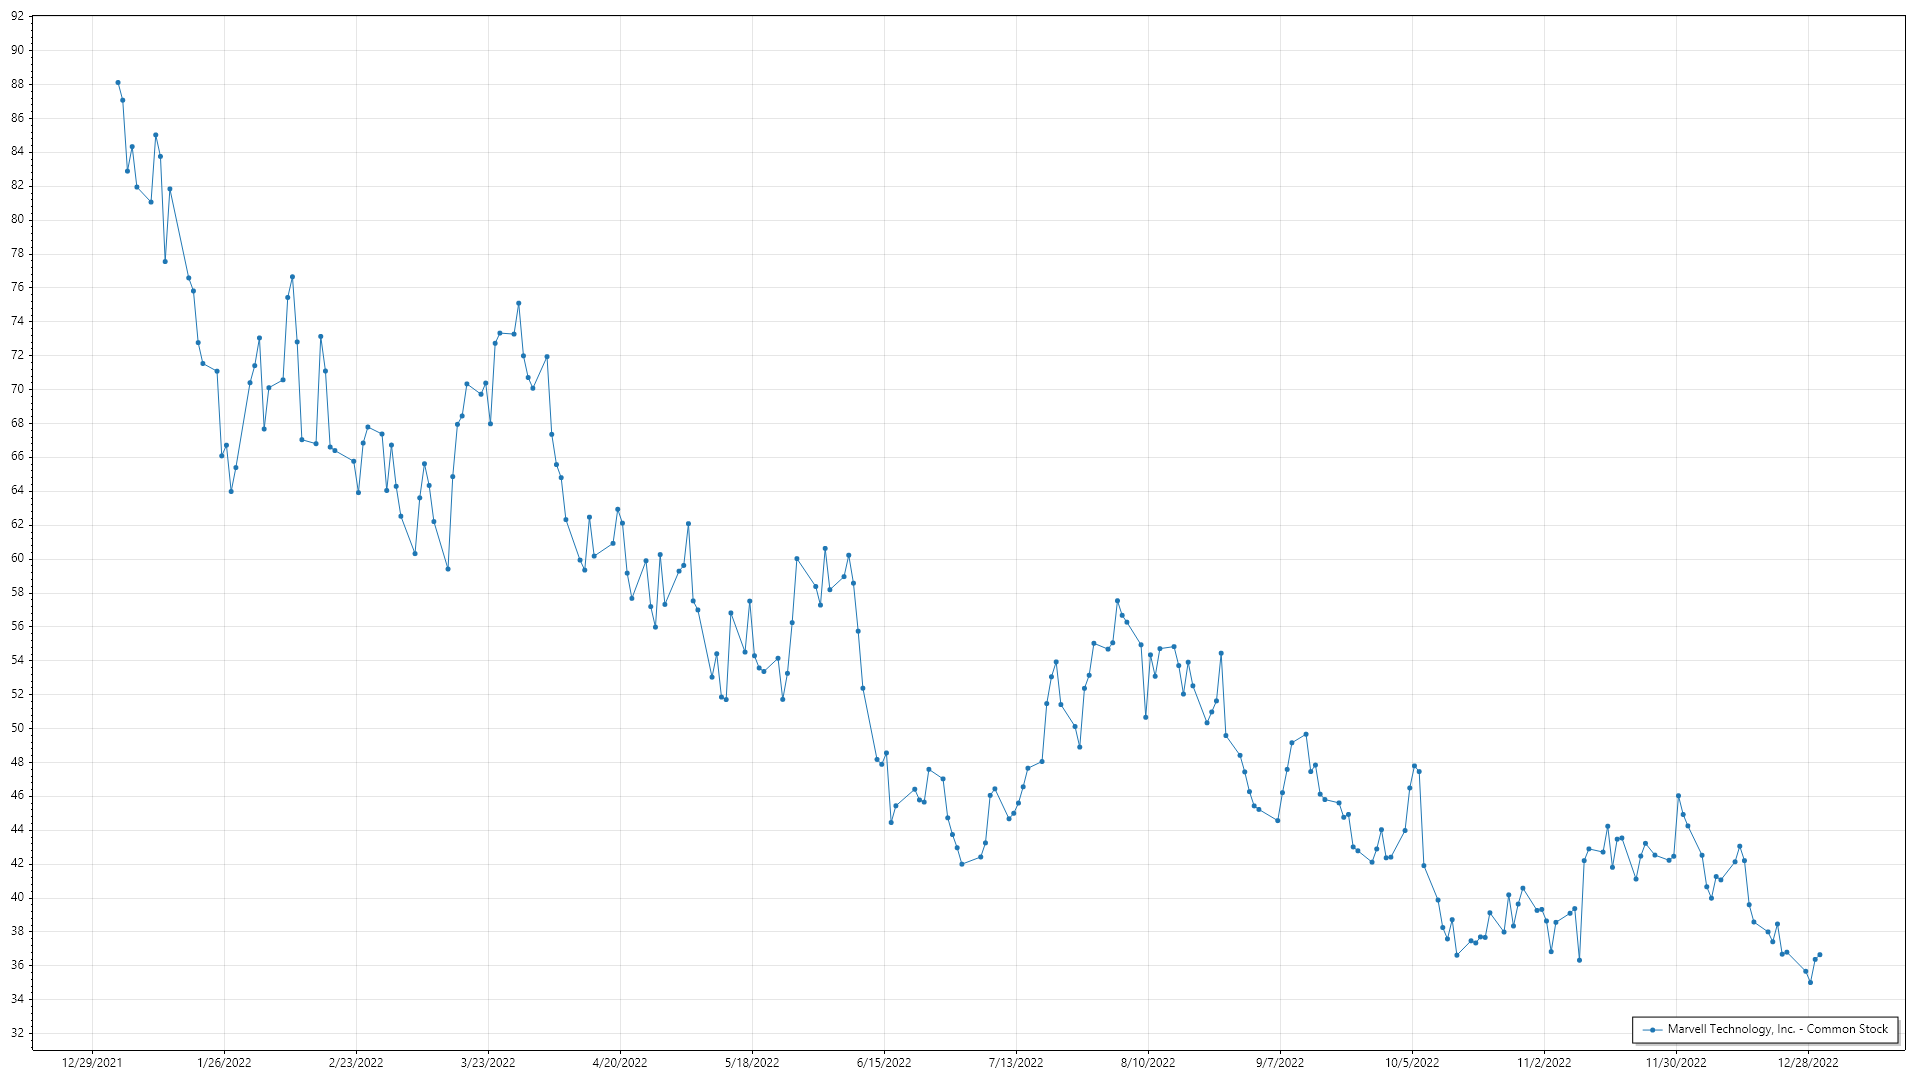Image resolution: width=1920 pixels, height=1080 pixels.
Task: Click the 12/29/2021 x-axis date label
Action: click(x=92, y=1063)
